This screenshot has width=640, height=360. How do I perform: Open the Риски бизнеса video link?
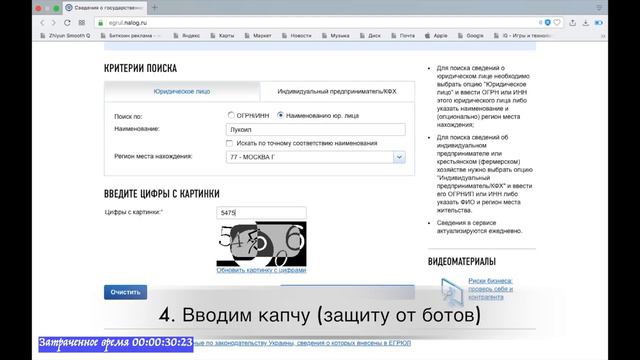(x=490, y=289)
